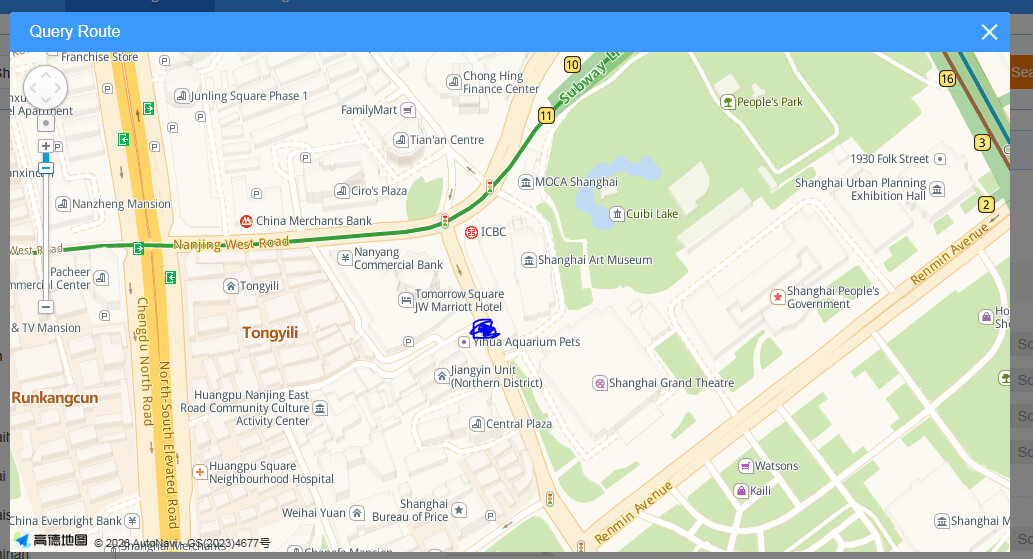Screen dimensions: 1033x559
Task: Pan map up using the navigation wheel
Action: pyautogui.click(x=46, y=74)
